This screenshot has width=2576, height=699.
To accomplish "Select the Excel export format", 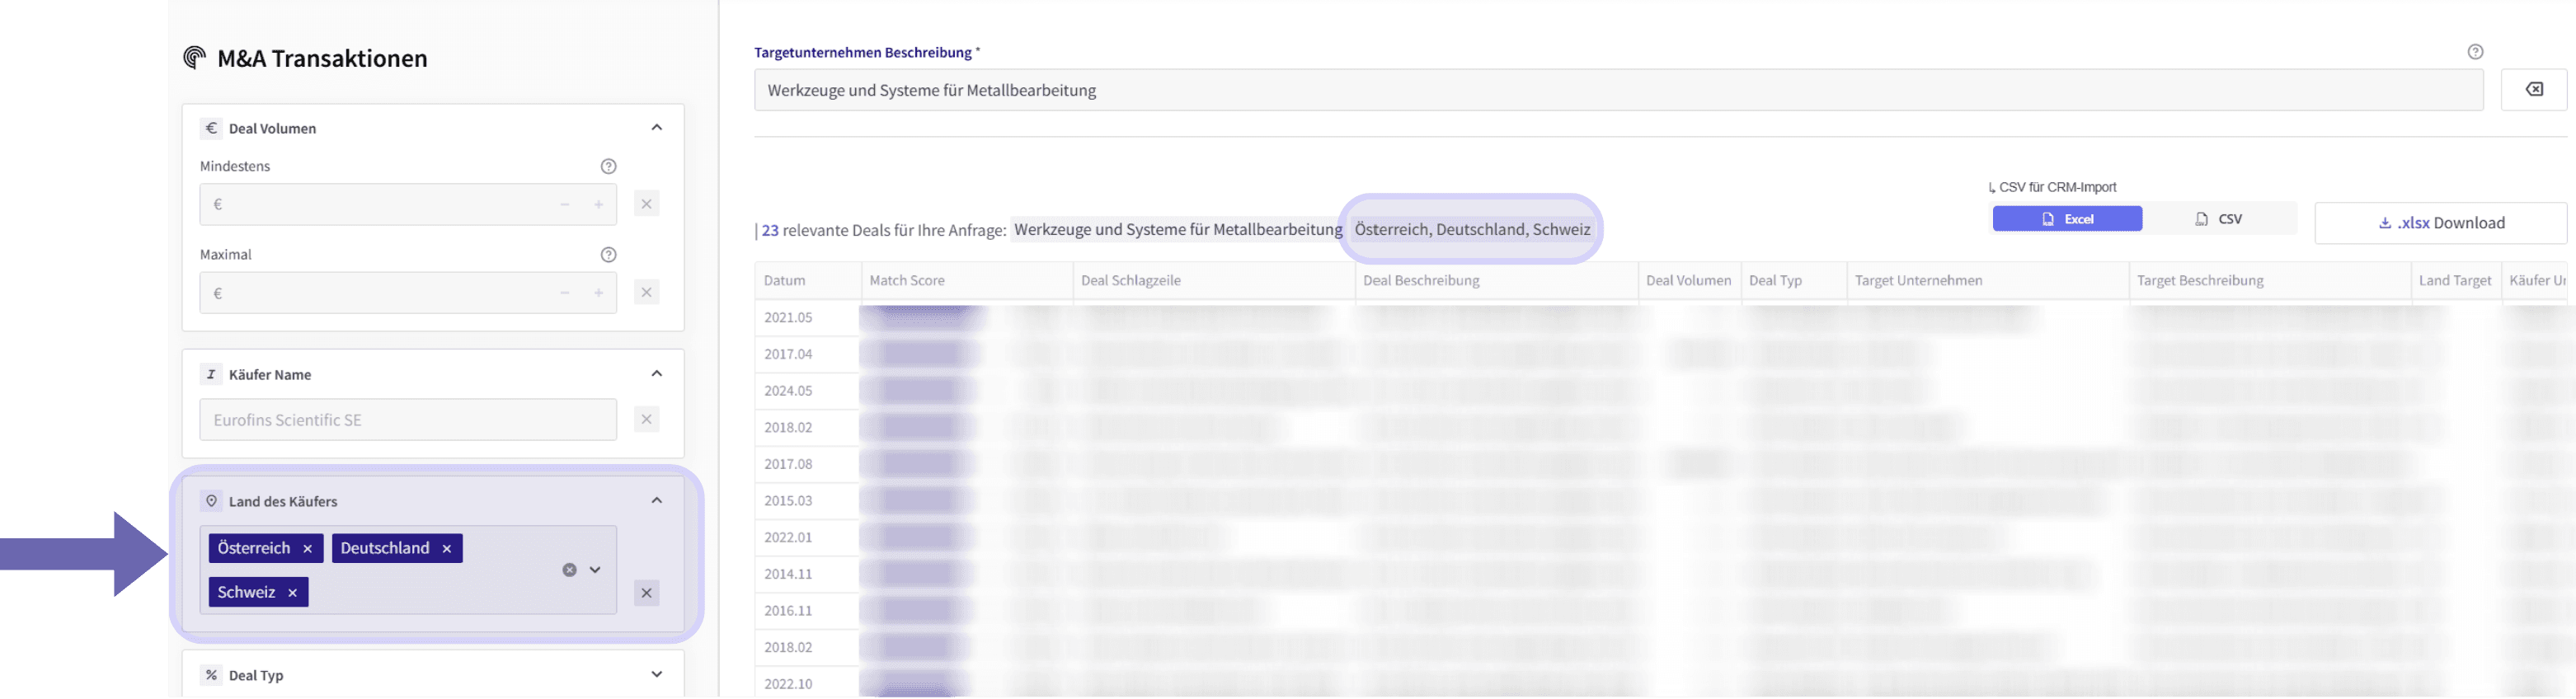I will (x=2067, y=219).
